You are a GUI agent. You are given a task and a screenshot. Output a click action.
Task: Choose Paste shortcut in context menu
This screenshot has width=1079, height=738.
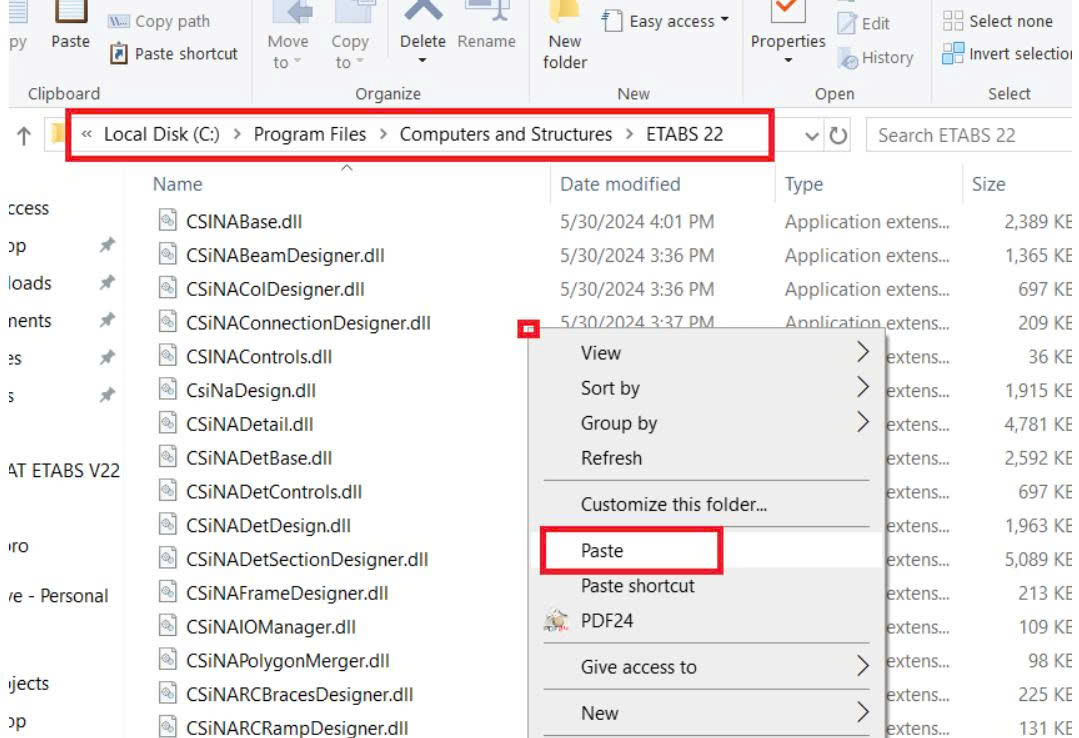706,586
